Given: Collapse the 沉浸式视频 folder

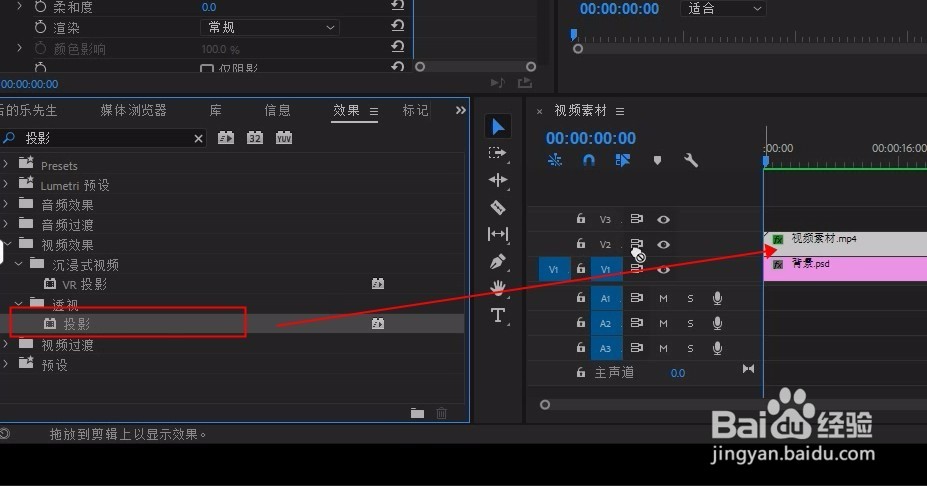Looking at the screenshot, I should coord(19,264).
